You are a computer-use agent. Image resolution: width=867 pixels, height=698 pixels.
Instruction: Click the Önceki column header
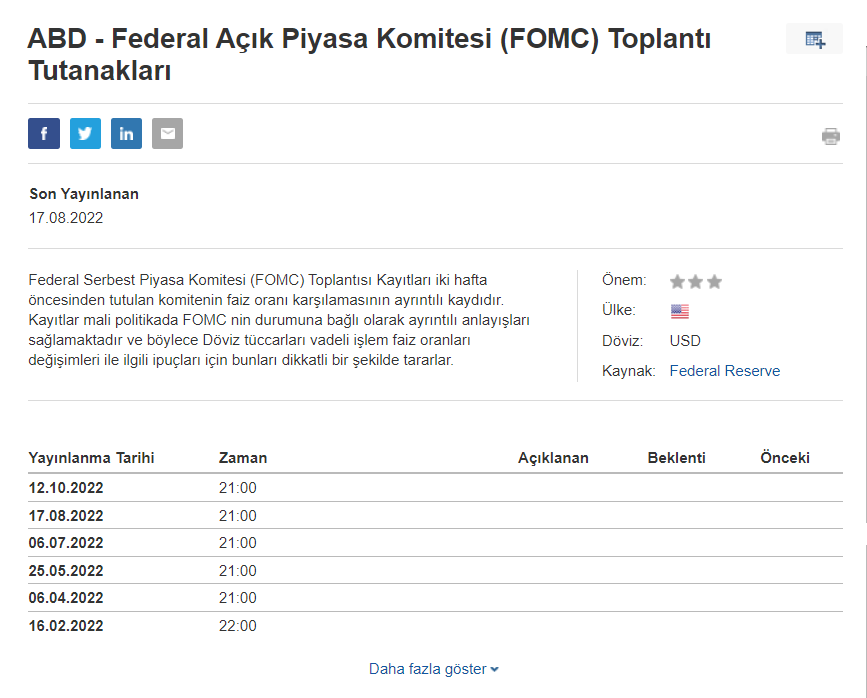pyautogui.click(x=785, y=458)
